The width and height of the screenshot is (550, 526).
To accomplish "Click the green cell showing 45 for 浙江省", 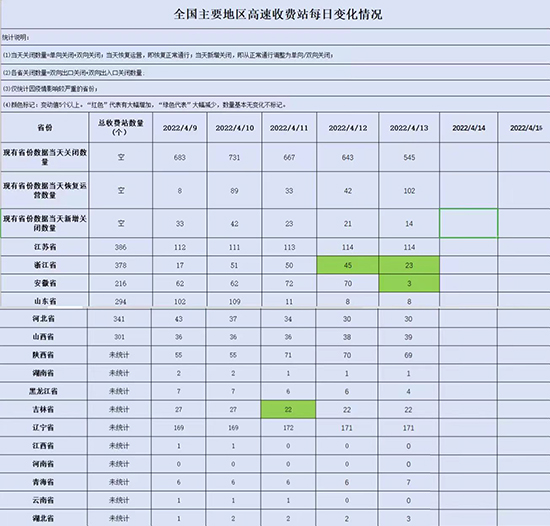I will pyautogui.click(x=348, y=265).
